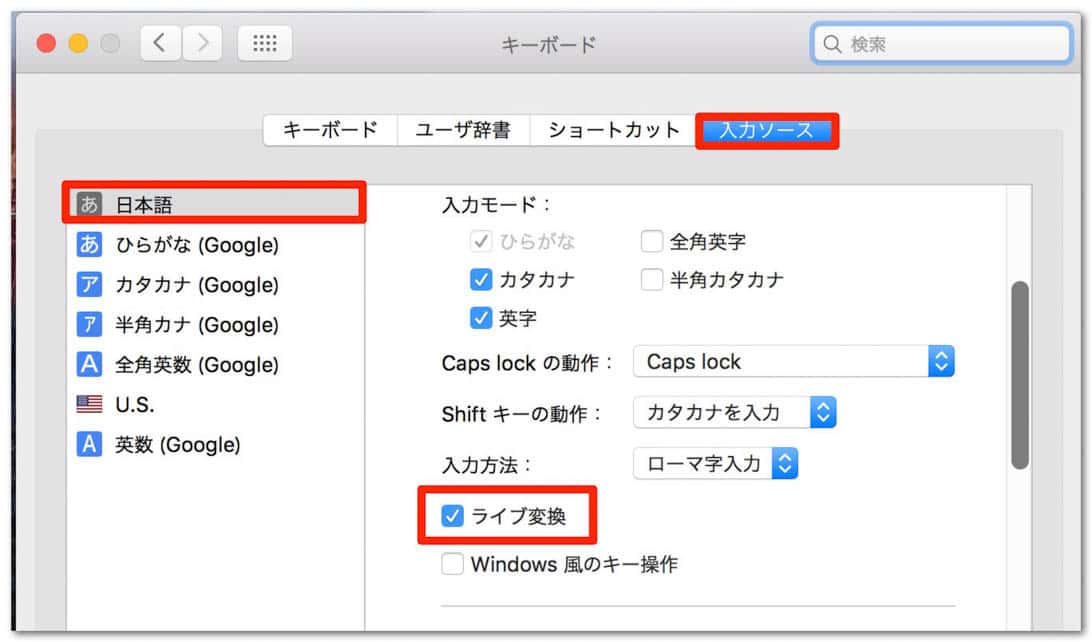Click the settings pane vertical scrollbar

coord(1020,375)
